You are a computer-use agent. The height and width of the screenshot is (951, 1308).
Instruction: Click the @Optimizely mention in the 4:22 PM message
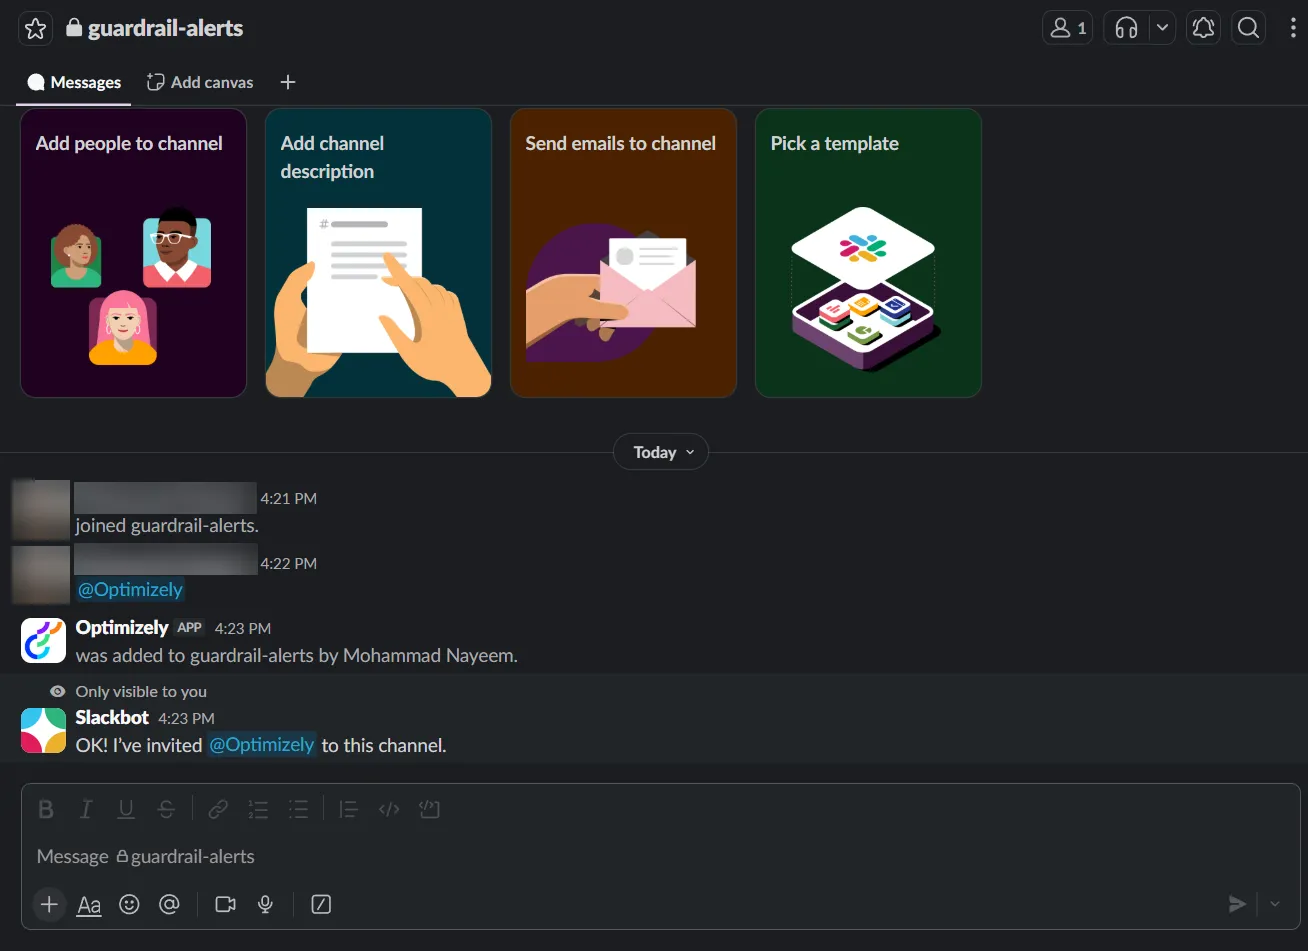click(x=131, y=590)
